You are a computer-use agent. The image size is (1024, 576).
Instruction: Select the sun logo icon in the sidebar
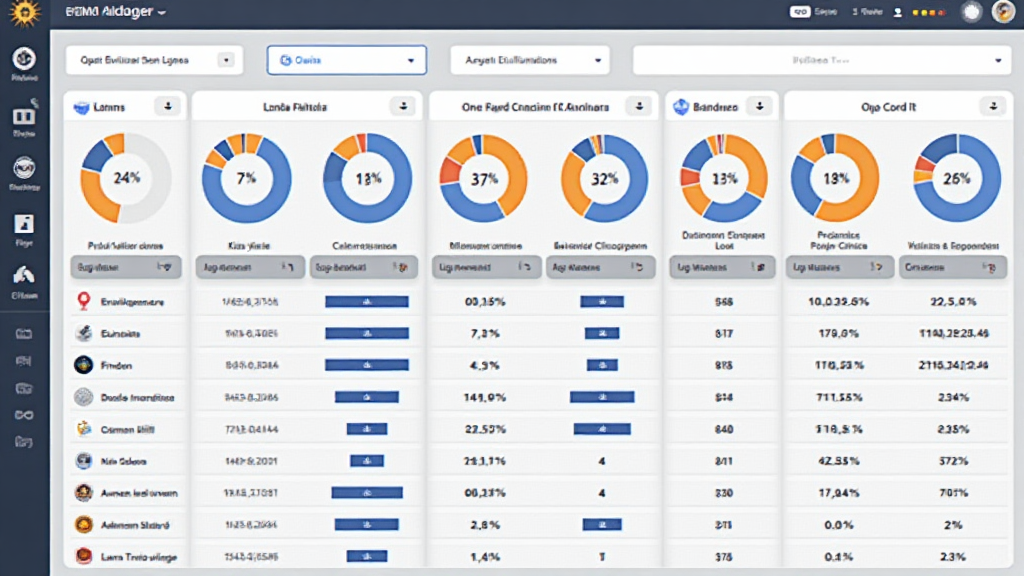click(x=27, y=11)
